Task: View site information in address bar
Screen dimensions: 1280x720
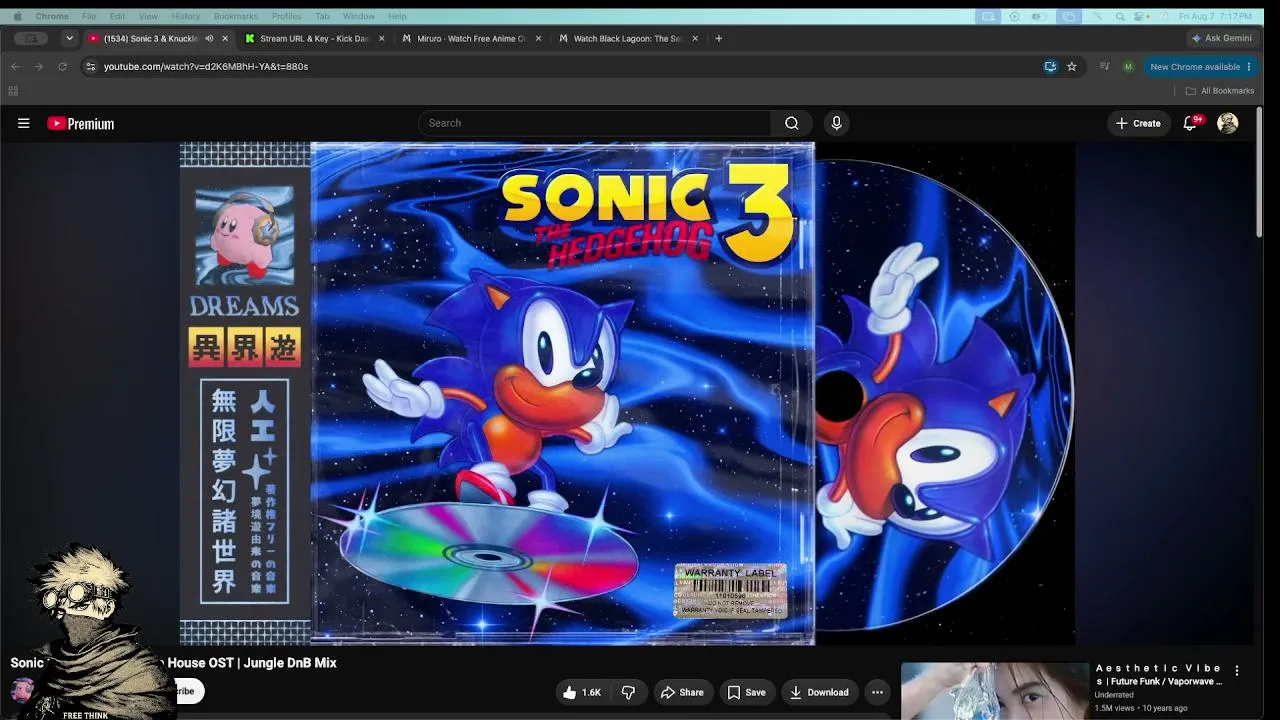Action: 90,66
